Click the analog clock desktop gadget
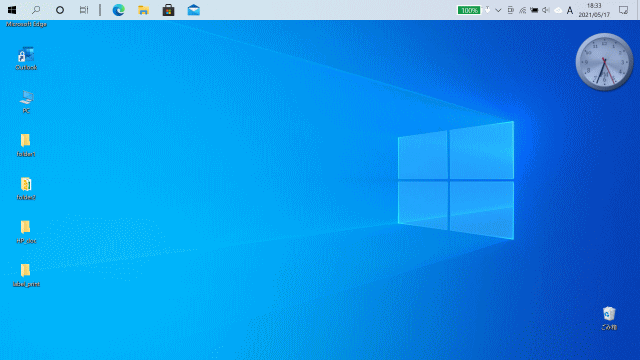 (604, 62)
